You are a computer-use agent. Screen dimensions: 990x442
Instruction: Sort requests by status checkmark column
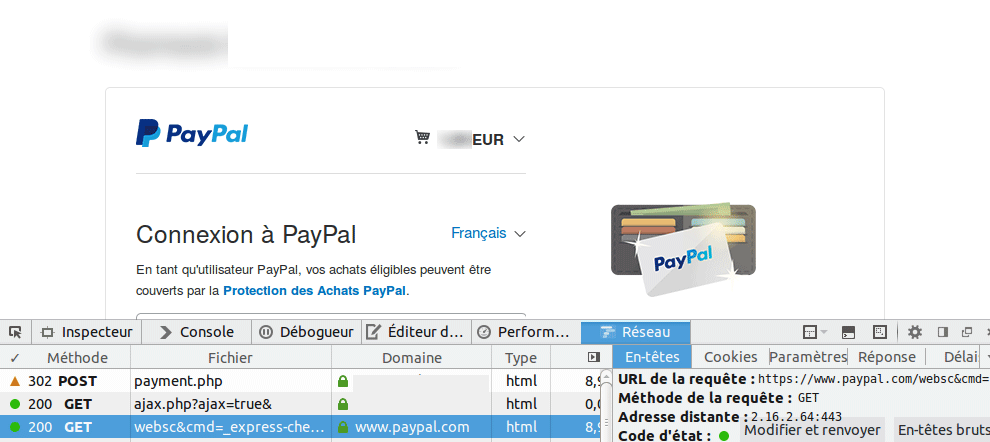pos(15,358)
